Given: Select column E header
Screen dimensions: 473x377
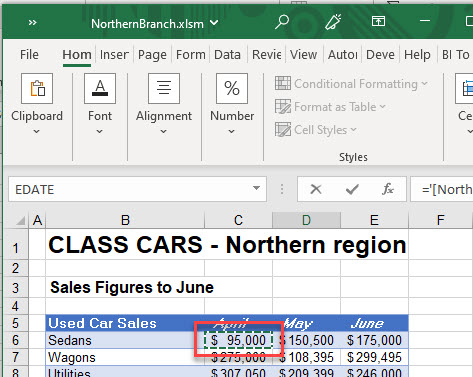Looking at the screenshot, I should coord(374,220).
